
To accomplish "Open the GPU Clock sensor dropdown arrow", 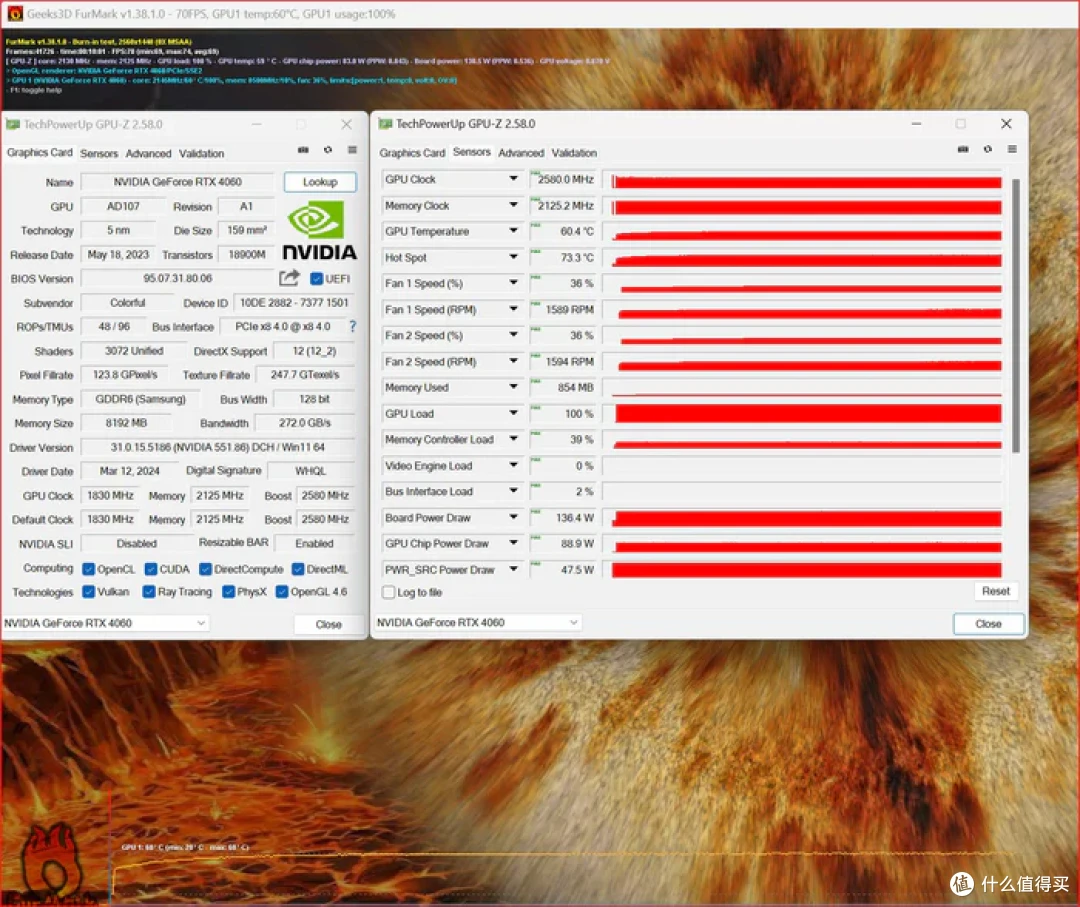I will 513,179.
